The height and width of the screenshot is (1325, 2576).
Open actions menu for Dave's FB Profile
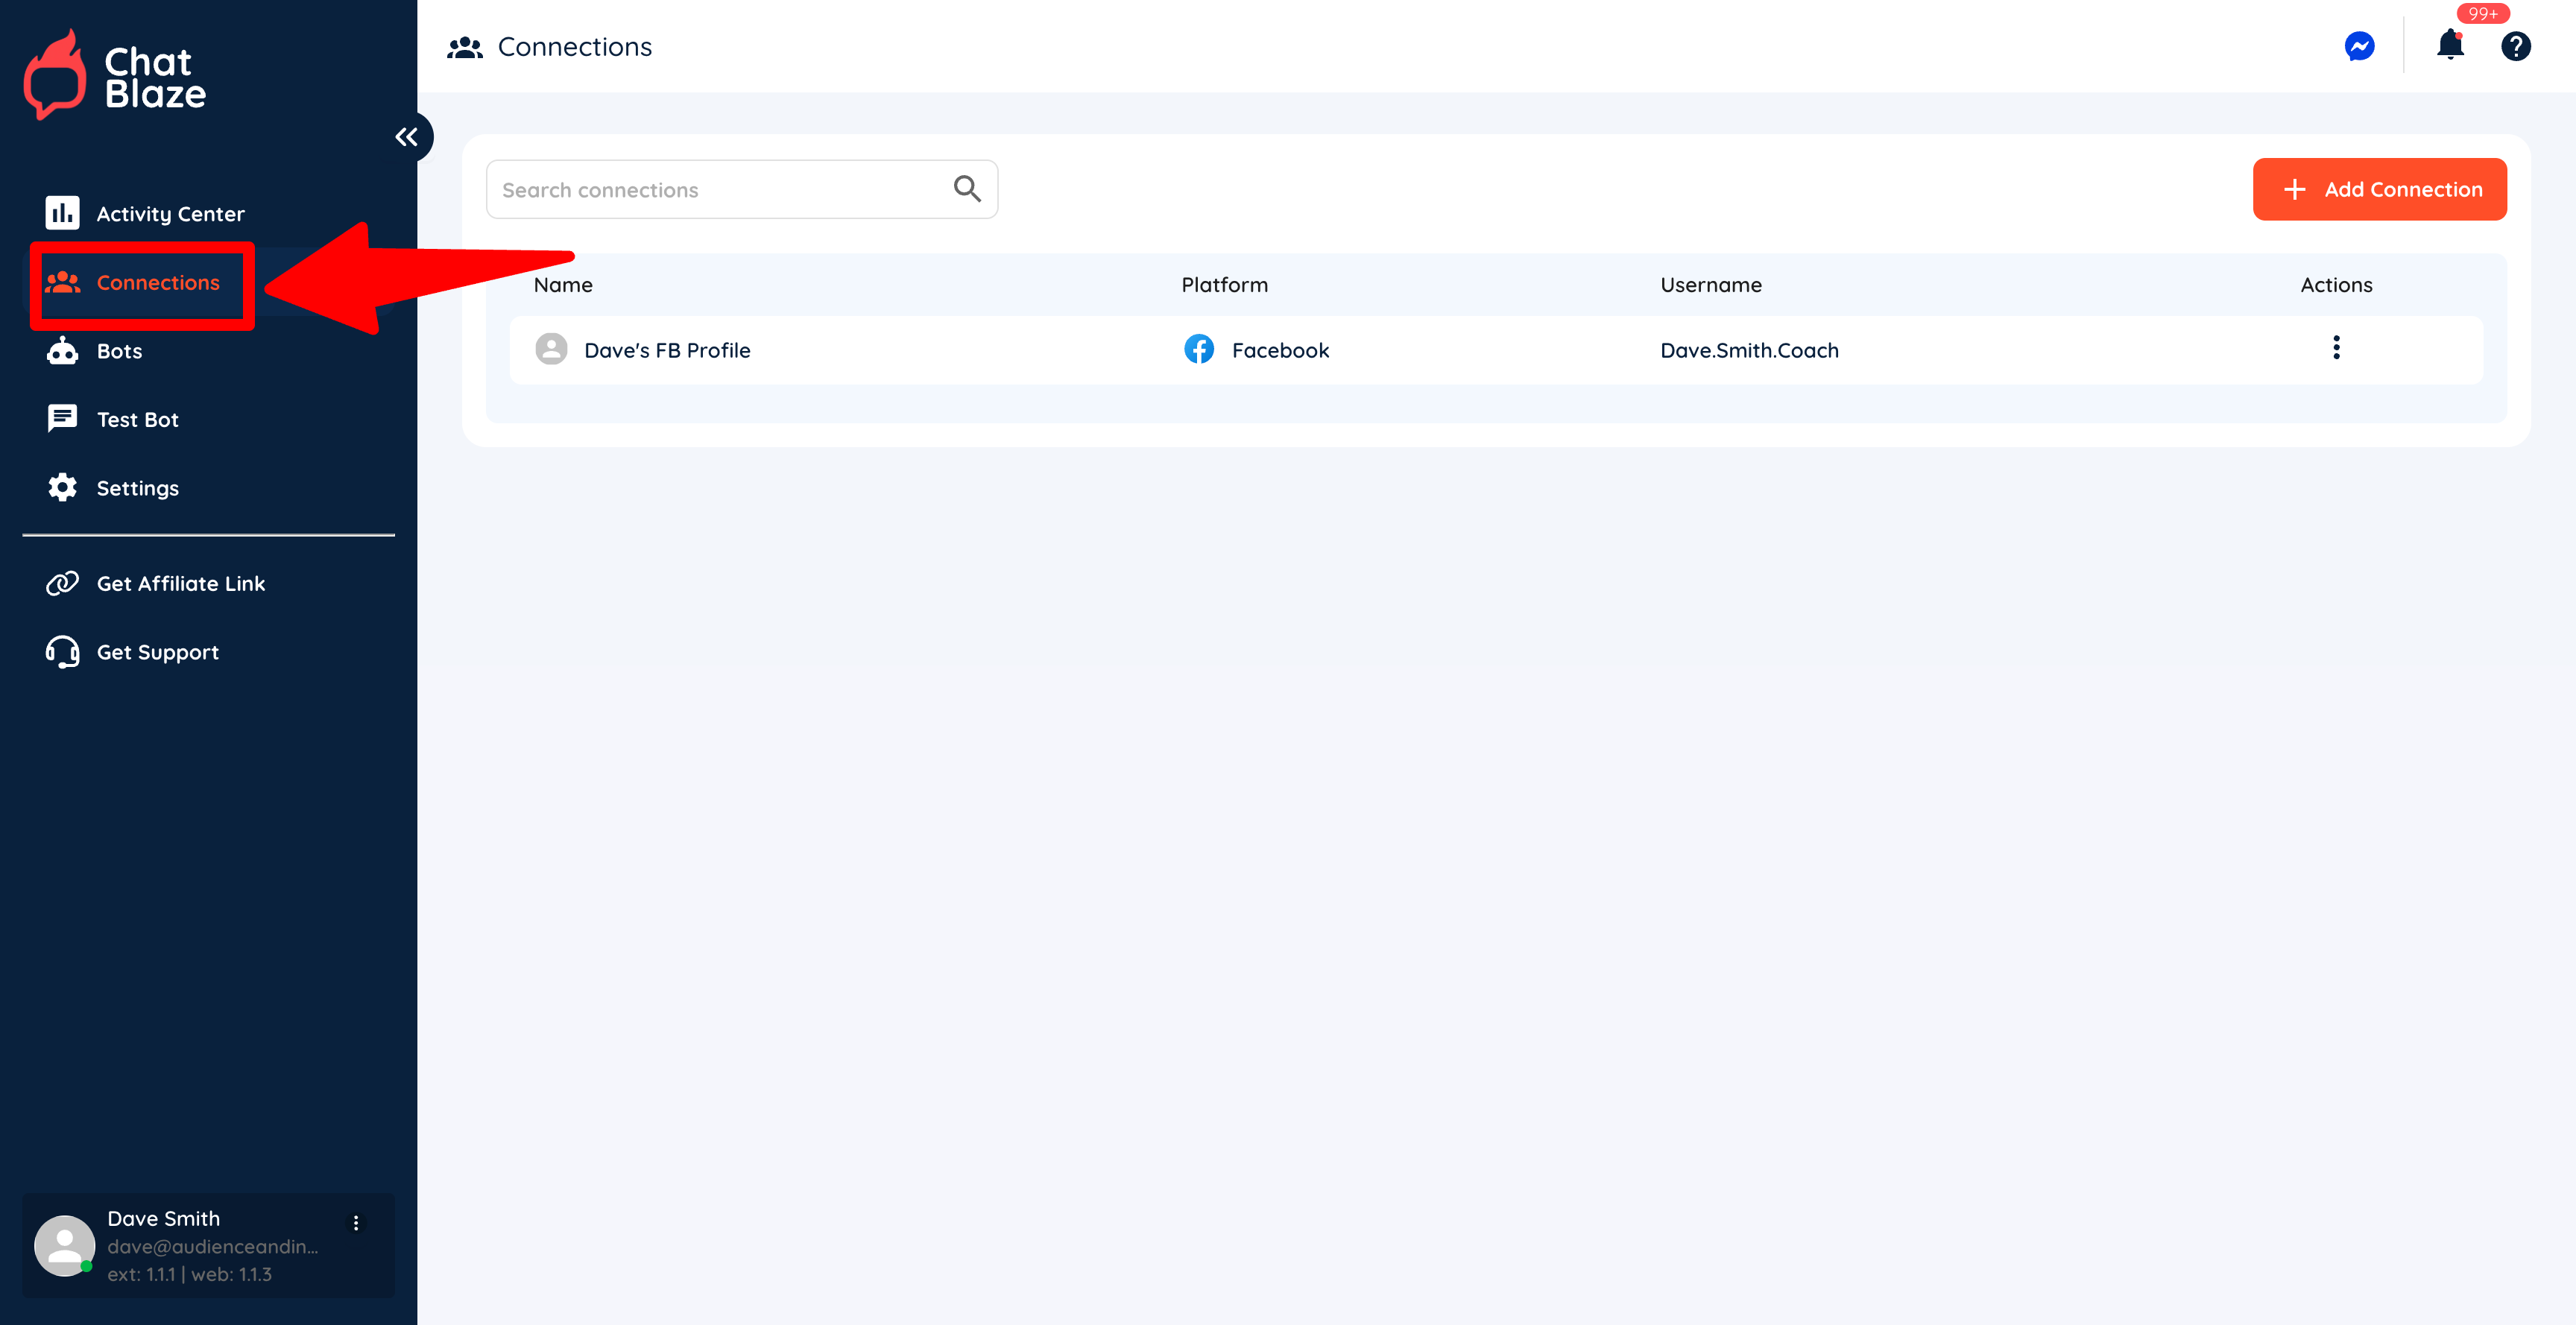coord(2336,348)
